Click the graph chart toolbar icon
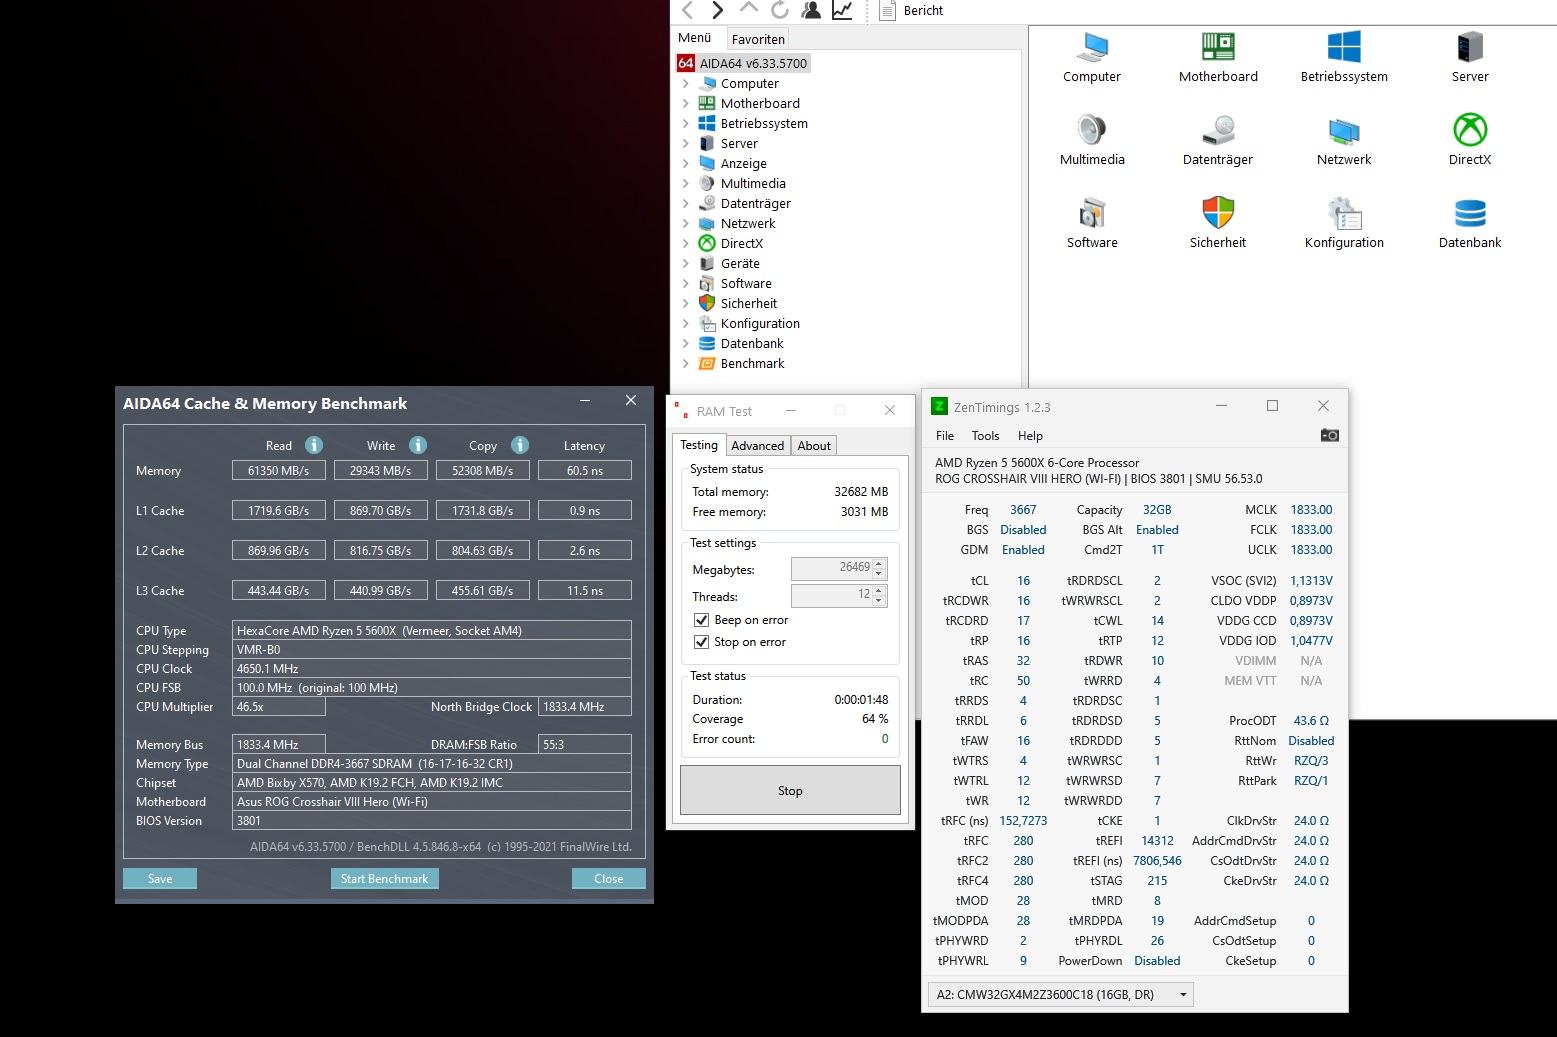The height and width of the screenshot is (1037, 1557). click(842, 10)
